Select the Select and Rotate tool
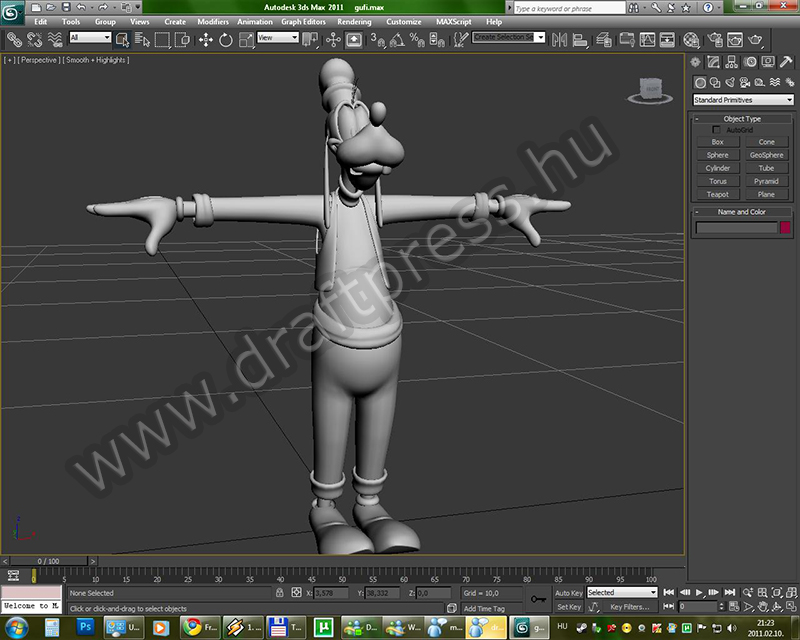This screenshot has height=640, width=800. pyautogui.click(x=226, y=39)
